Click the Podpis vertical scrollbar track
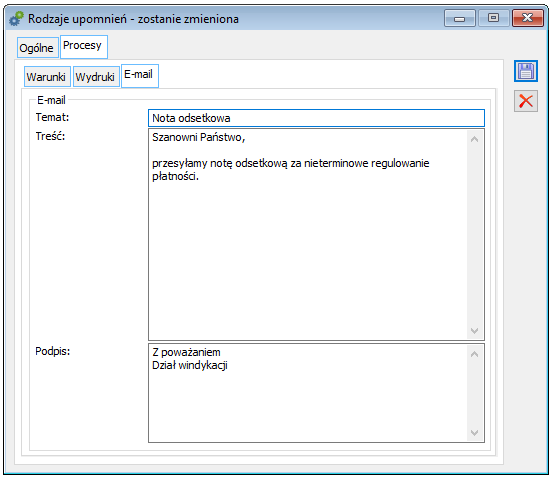This screenshot has width=552, height=478. [x=474, y=393]
